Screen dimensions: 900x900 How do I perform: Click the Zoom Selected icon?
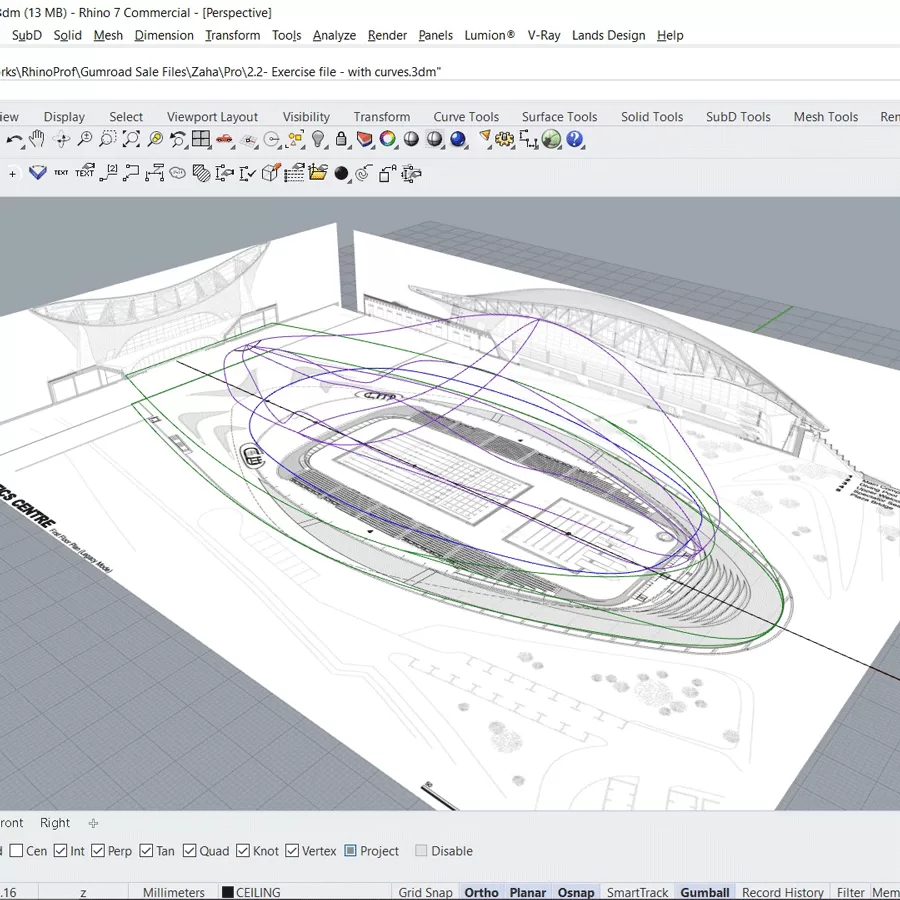(x=155, y=139)
